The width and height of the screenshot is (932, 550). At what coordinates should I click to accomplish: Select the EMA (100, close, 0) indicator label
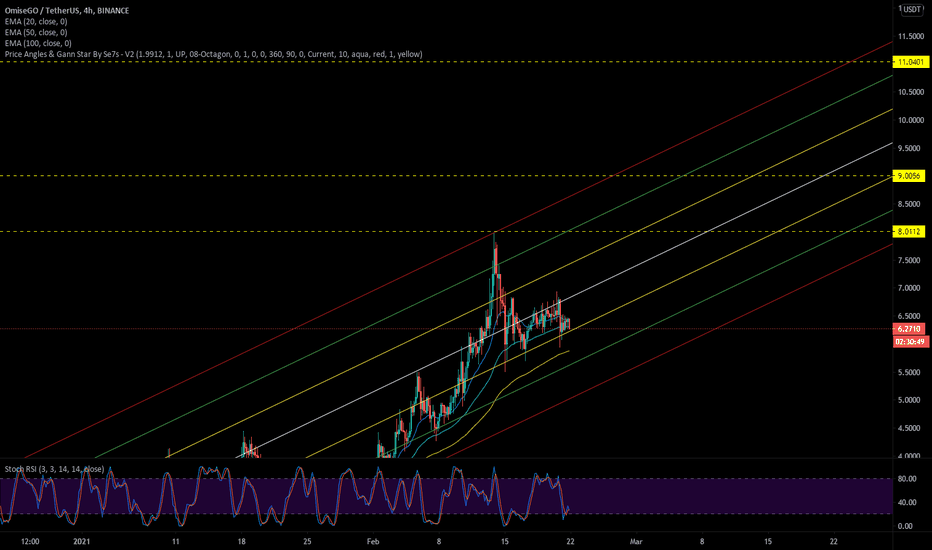[38, 43]
